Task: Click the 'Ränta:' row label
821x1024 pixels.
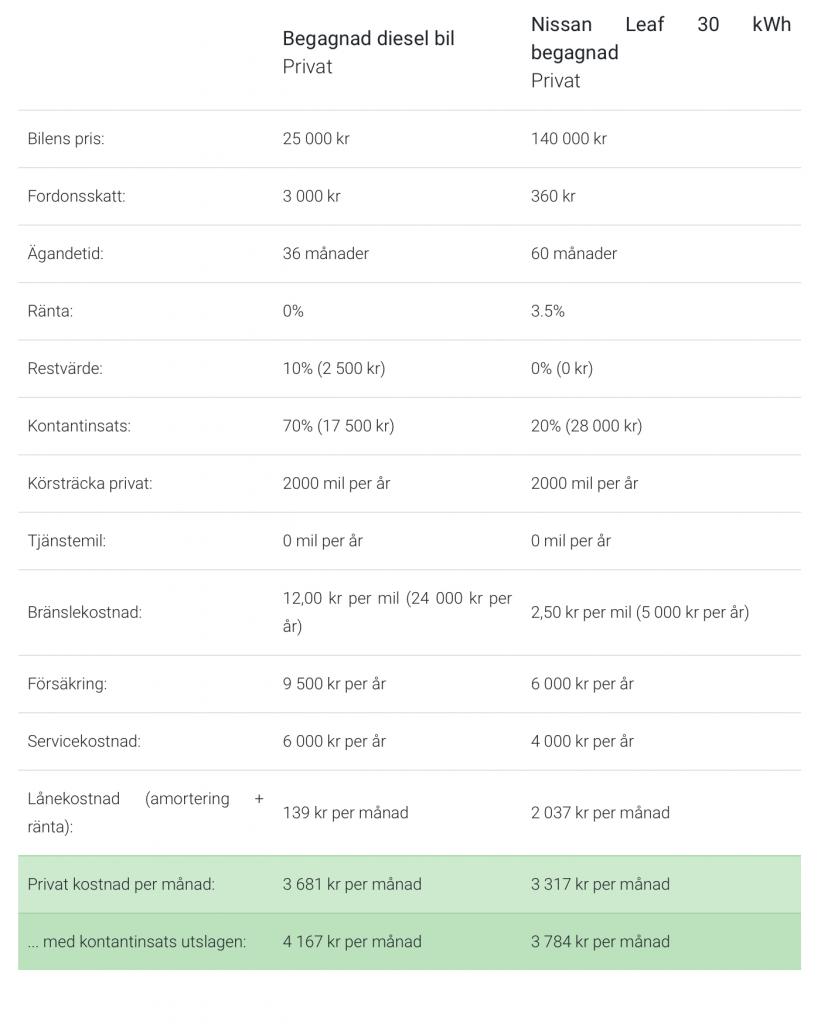Action: coord(50,311)
